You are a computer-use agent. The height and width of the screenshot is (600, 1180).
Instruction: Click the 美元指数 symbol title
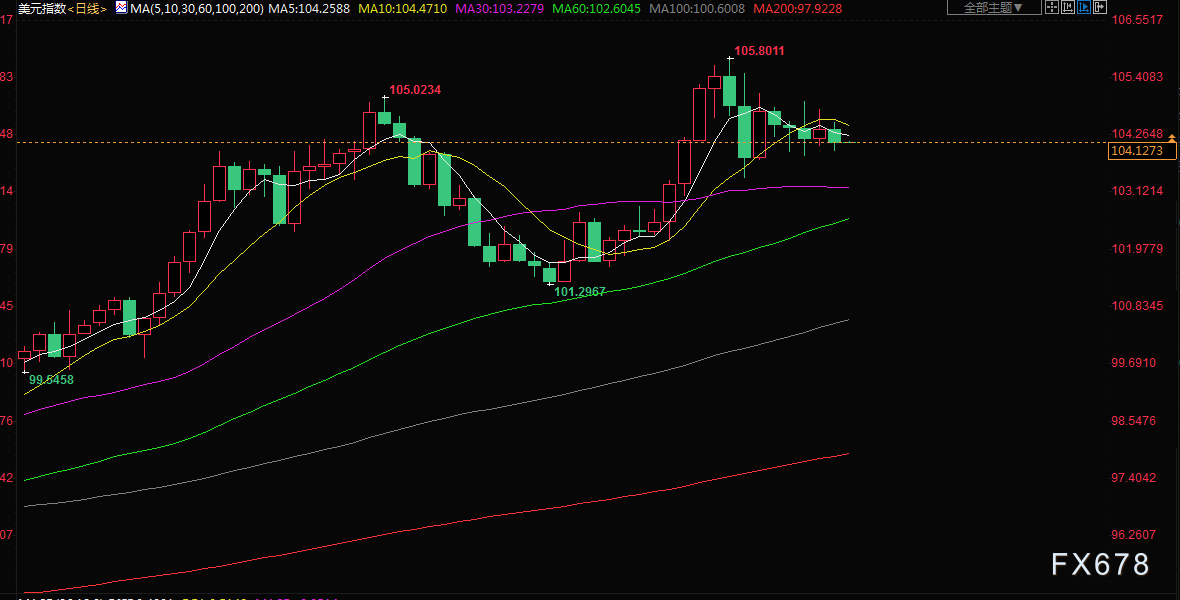coord(42,8)
